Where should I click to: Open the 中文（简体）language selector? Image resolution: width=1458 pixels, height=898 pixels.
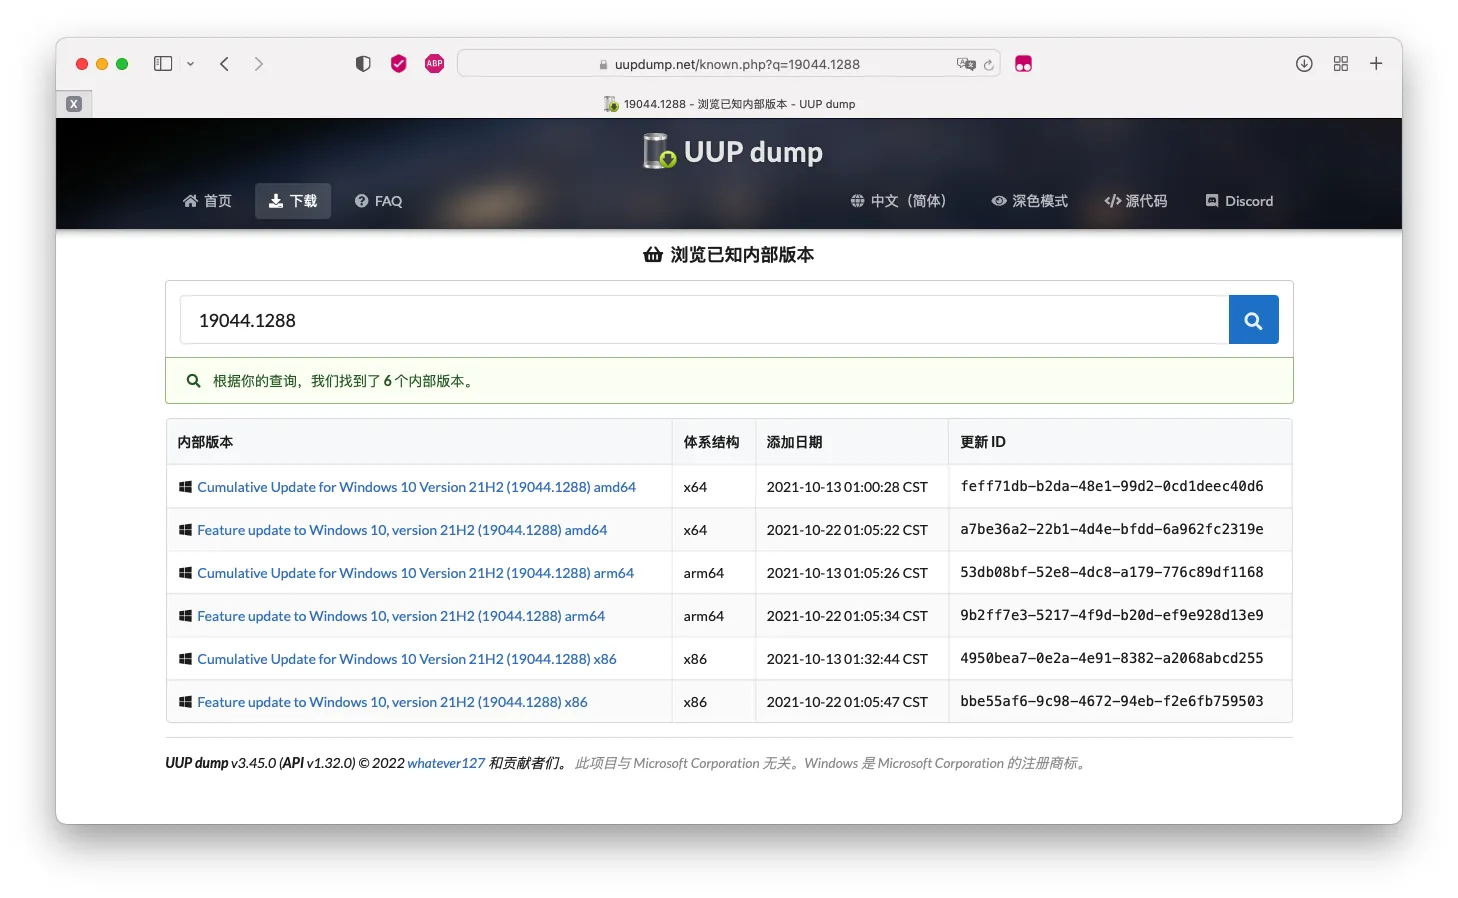click(x=898, y=201)
